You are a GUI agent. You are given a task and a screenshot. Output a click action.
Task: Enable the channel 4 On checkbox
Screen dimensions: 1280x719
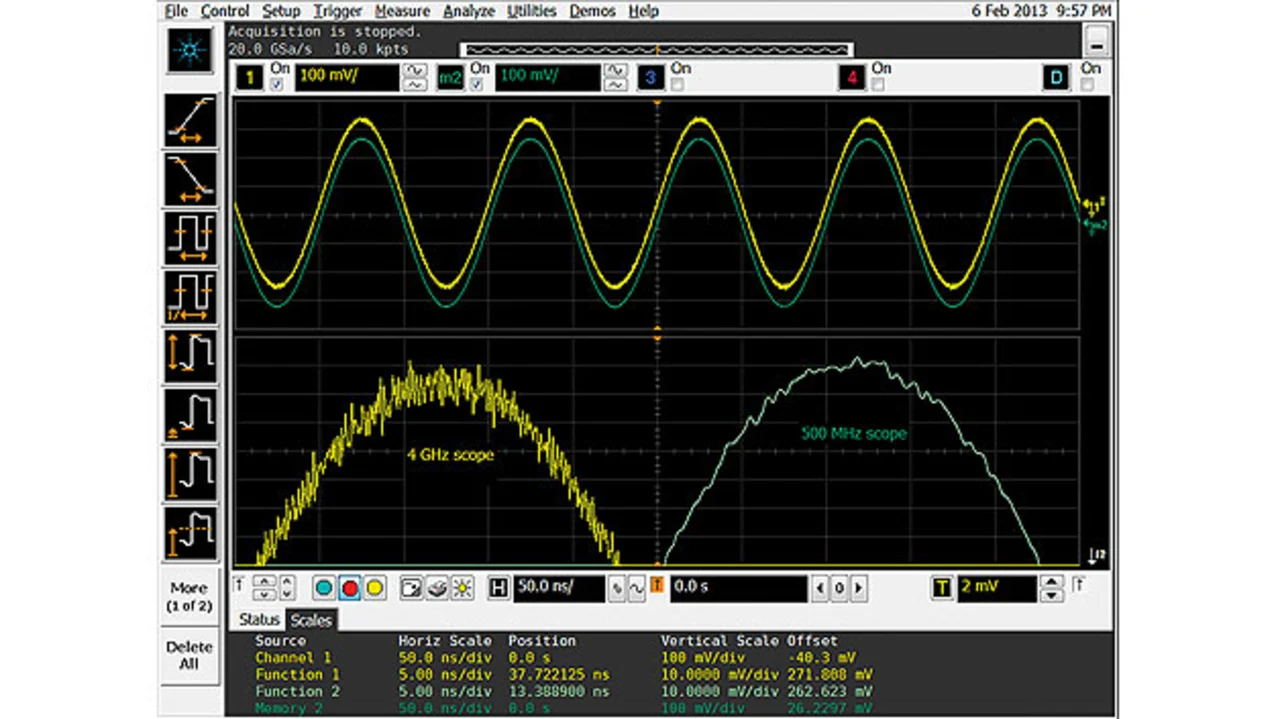coord(878,85)
